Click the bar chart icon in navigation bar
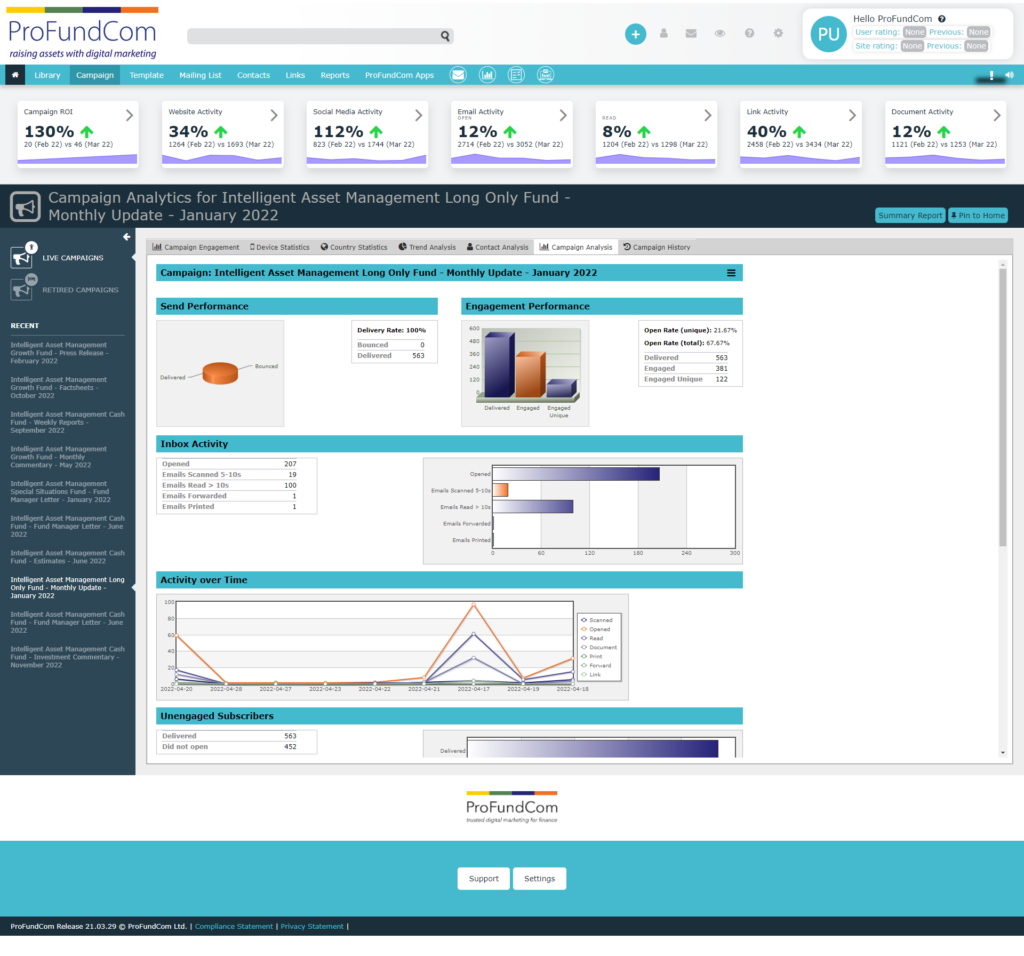 [x=487, y=75]
